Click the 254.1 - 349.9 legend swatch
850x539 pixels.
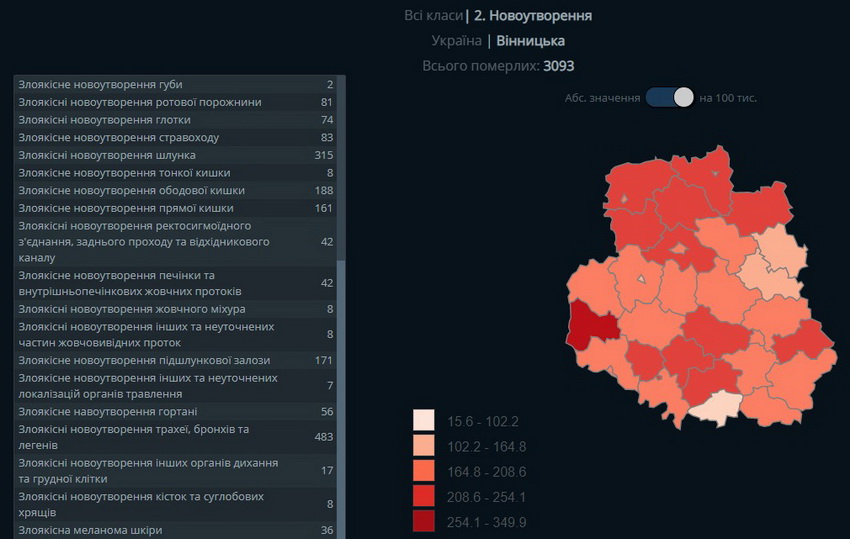coord(424,521)
